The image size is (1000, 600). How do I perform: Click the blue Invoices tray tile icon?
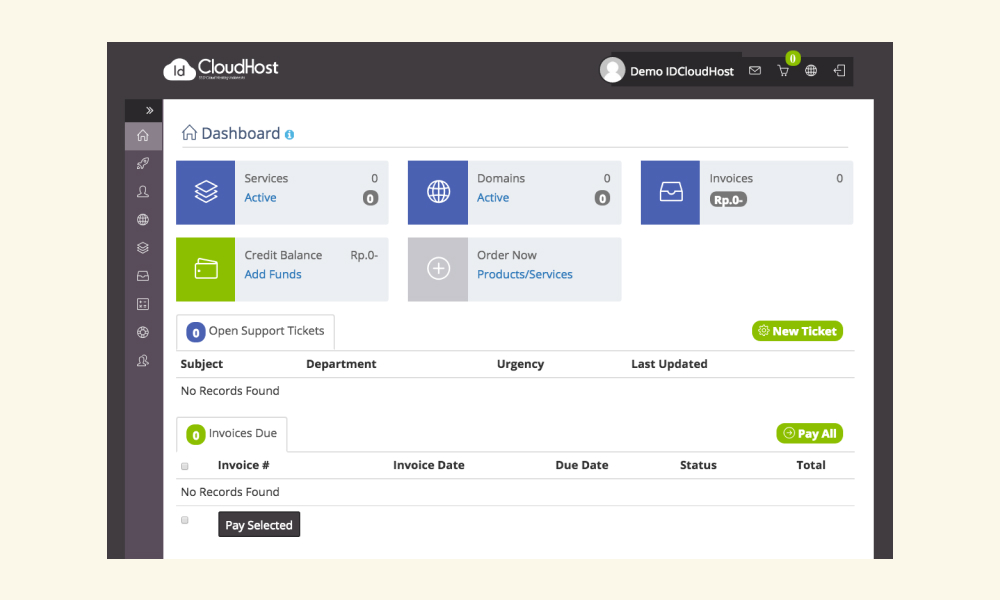tap(670, 192)
